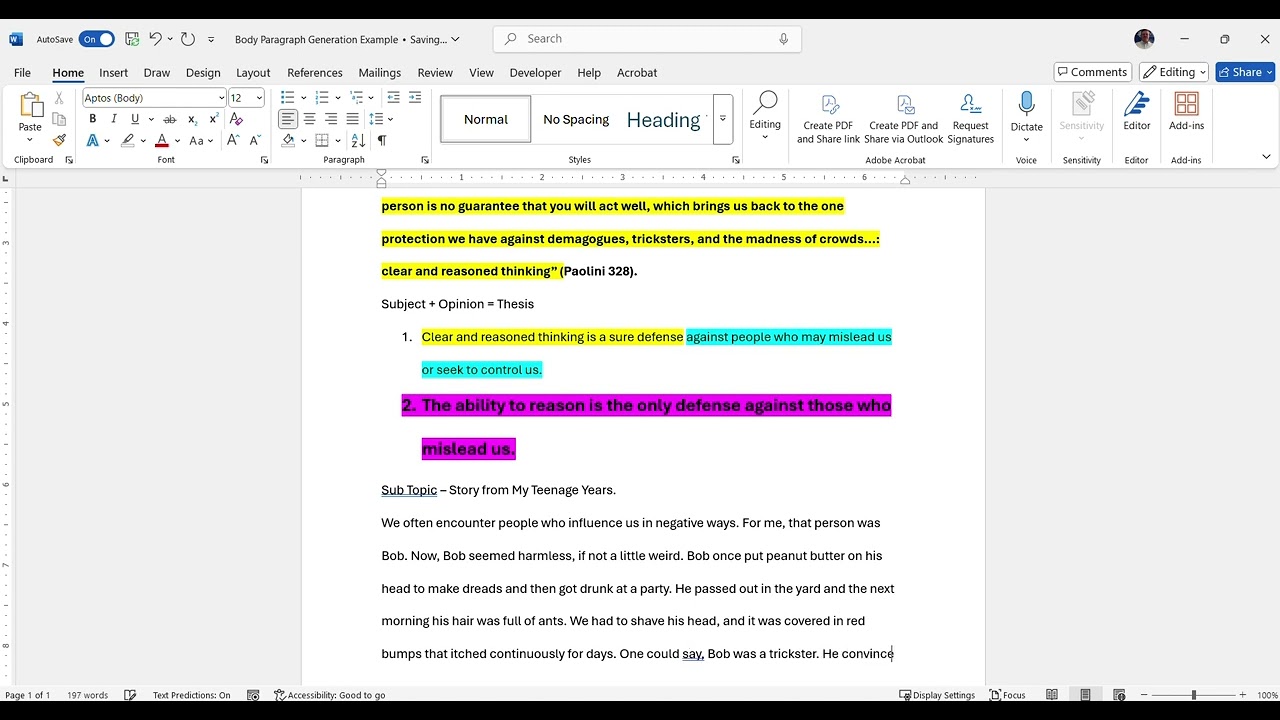Apply the red font color
Image resolution: width=1280 pixels, height=720 pixels.
[162, 141]
